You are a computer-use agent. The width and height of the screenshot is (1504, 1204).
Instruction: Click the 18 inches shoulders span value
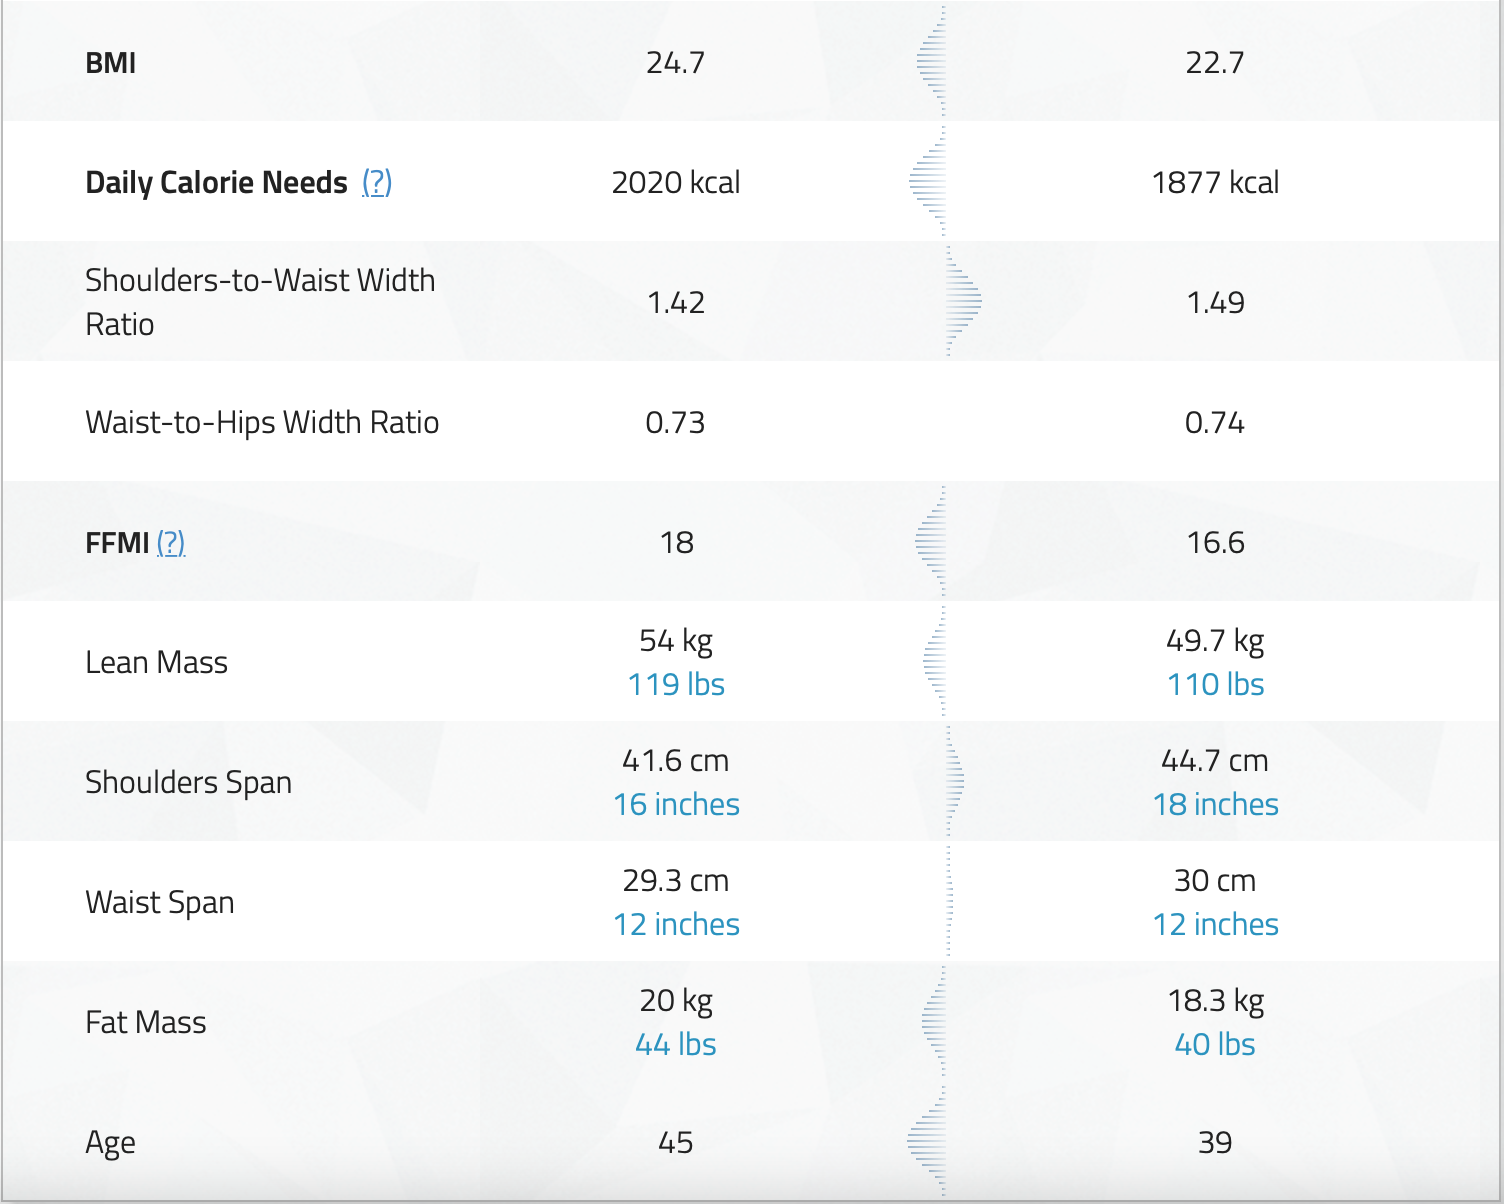[x=1215, y=804]
